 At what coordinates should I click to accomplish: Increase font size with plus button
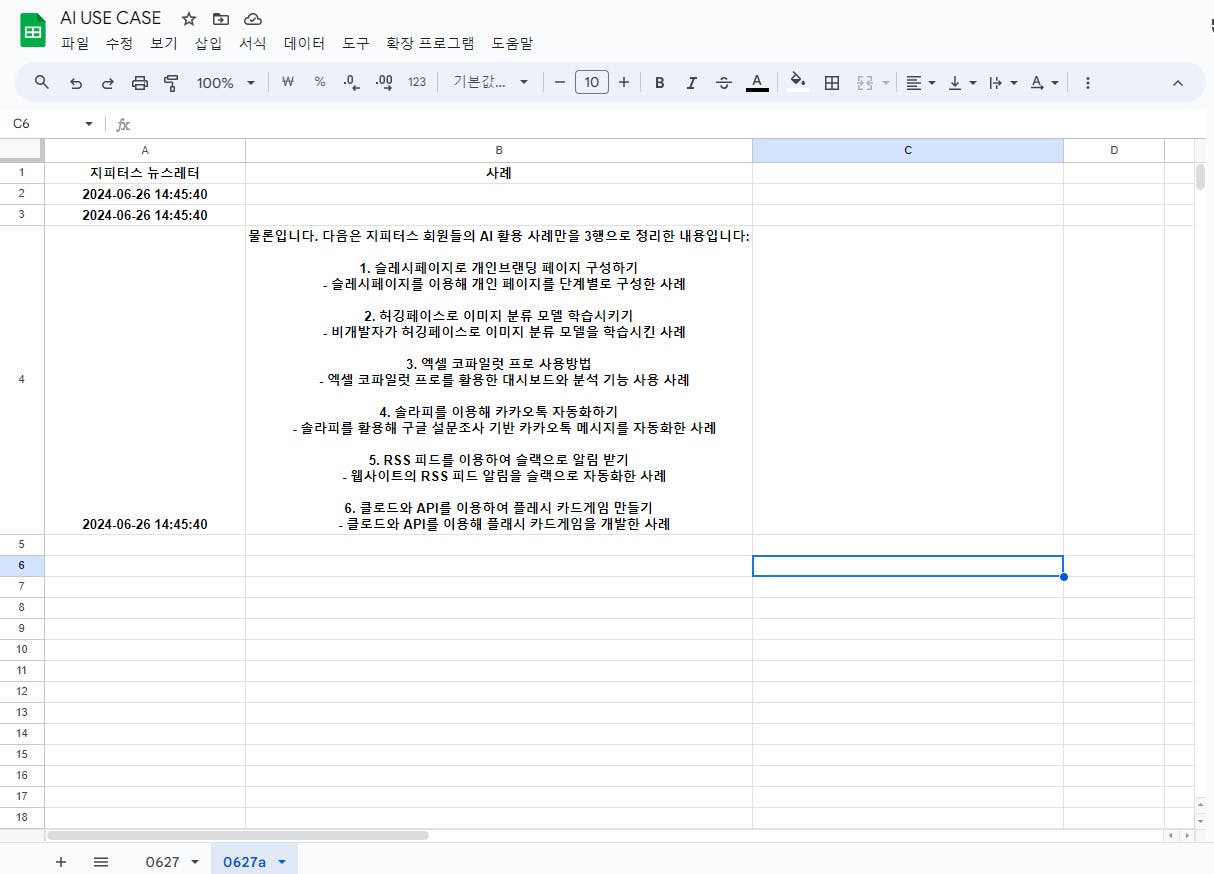[x=624, y=82]
